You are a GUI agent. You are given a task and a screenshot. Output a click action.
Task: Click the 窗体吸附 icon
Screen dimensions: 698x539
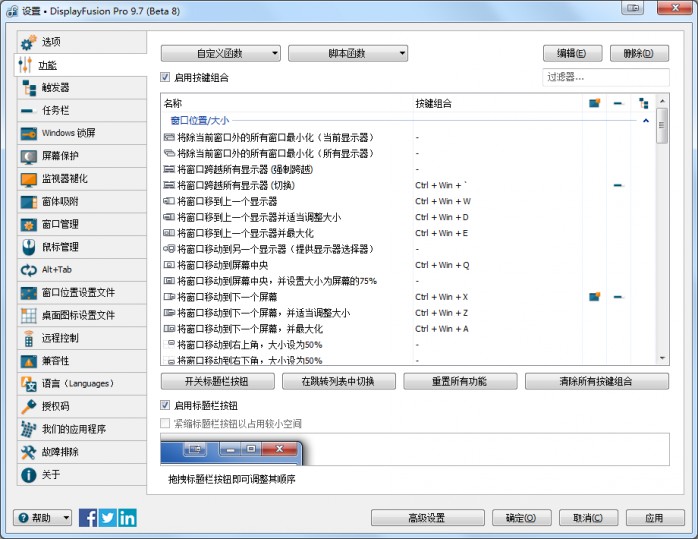(28, 202)
